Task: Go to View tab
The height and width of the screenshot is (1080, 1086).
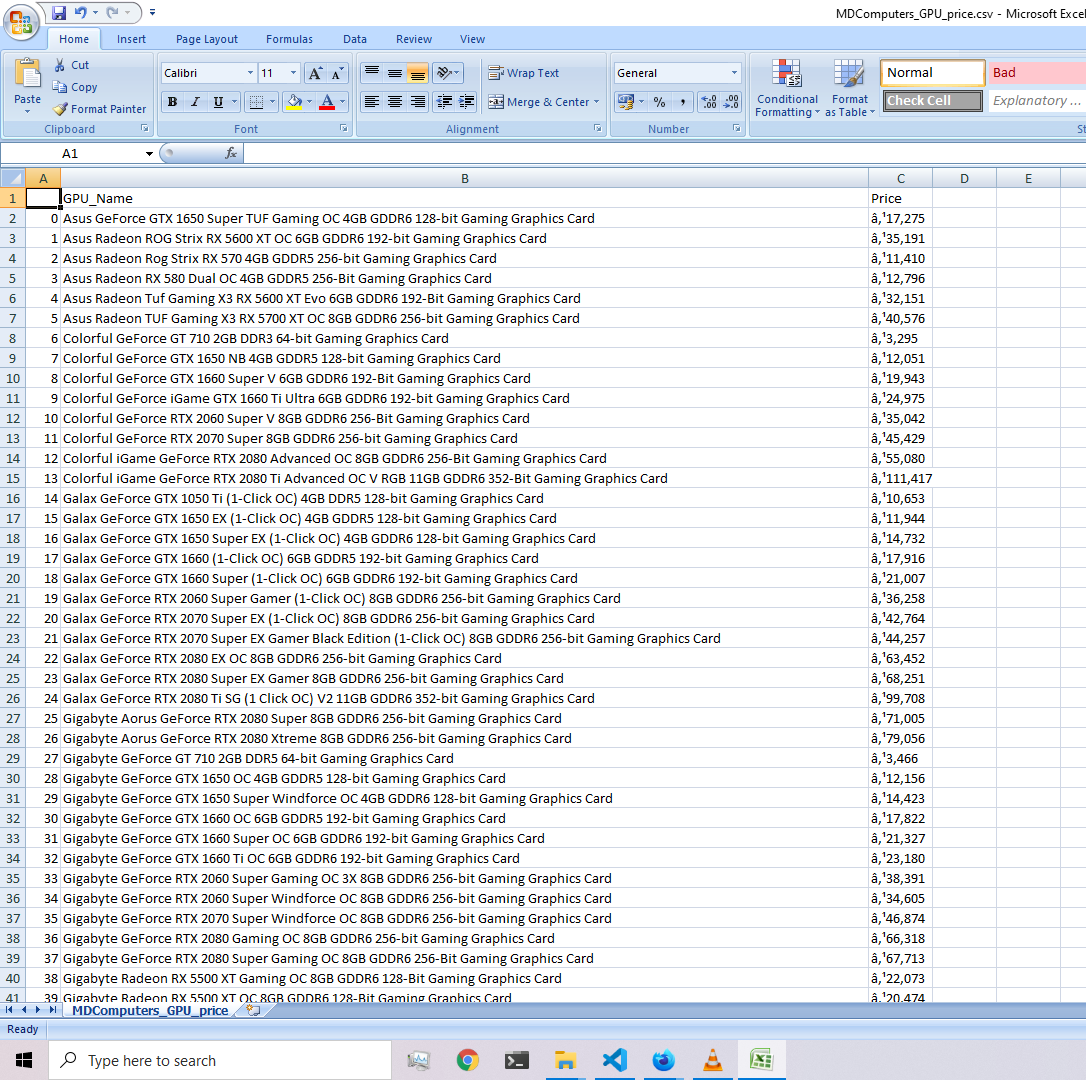Action: point(472,39)
